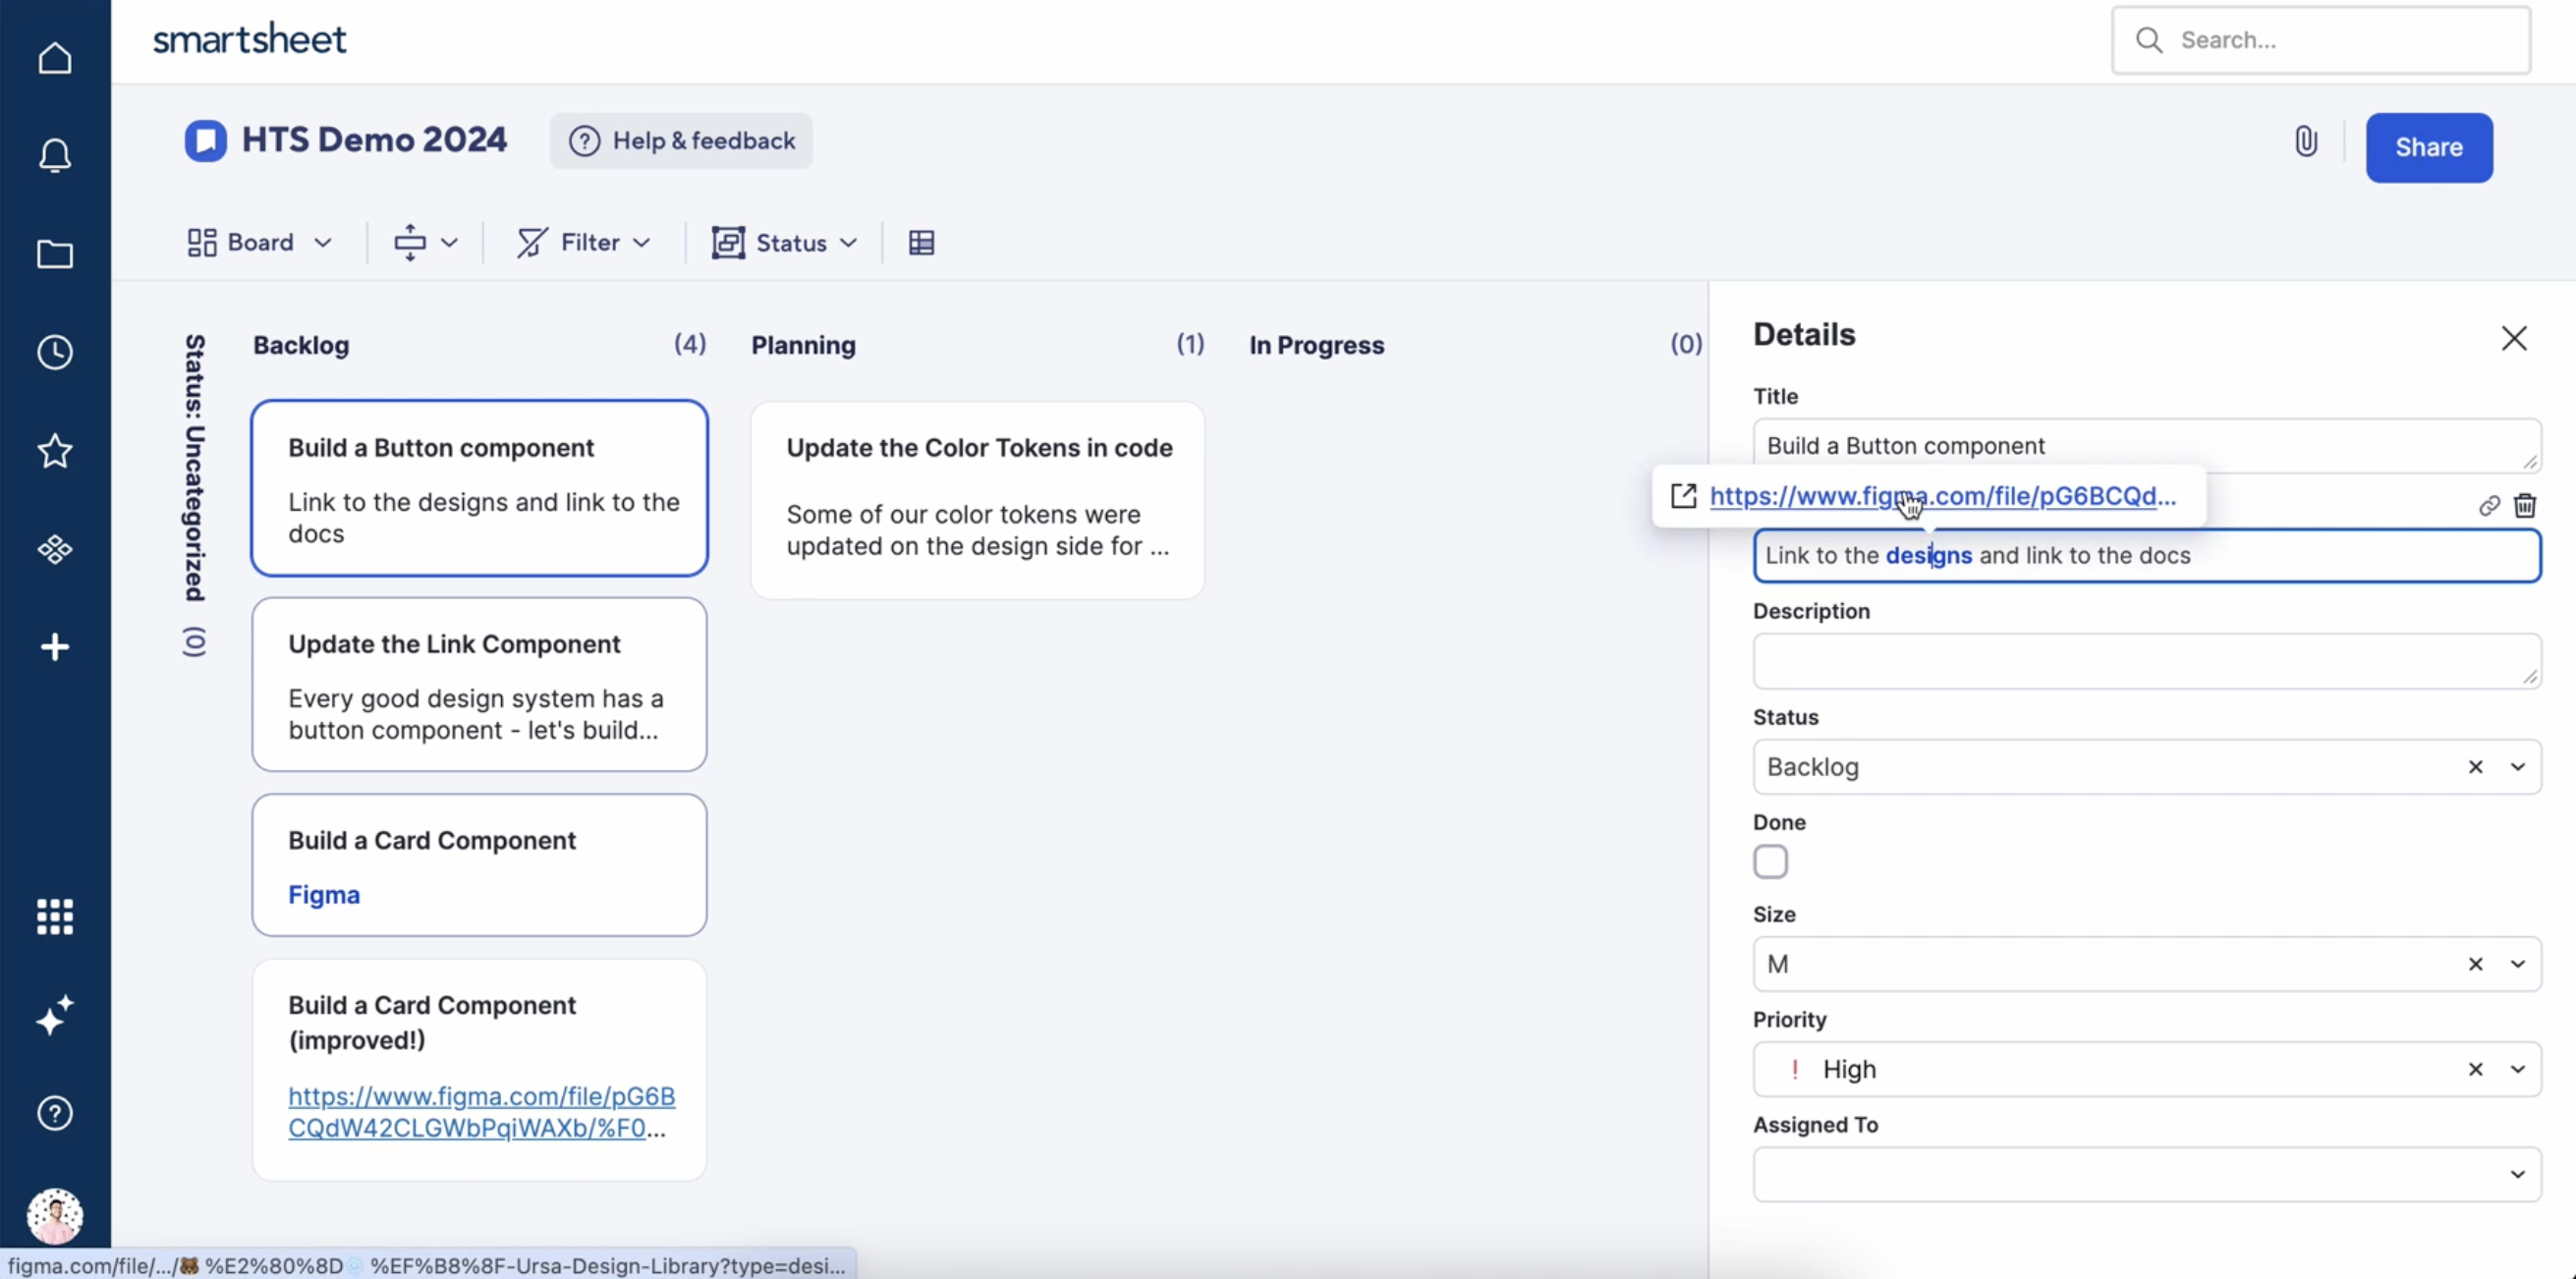Expand the Priority dropdown arrow
Viewport: 2576px width, 1279px height.
(x=2517, y=1069)
